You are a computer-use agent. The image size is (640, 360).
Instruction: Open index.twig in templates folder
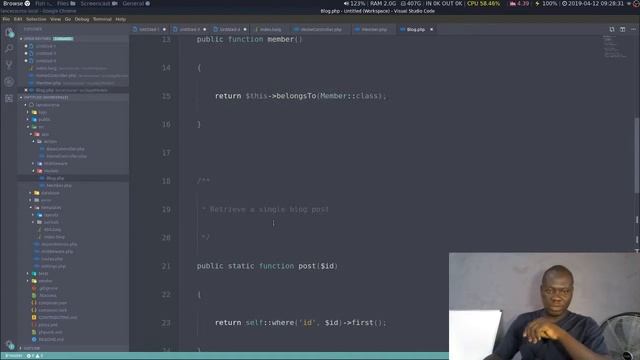coord(54,237)
